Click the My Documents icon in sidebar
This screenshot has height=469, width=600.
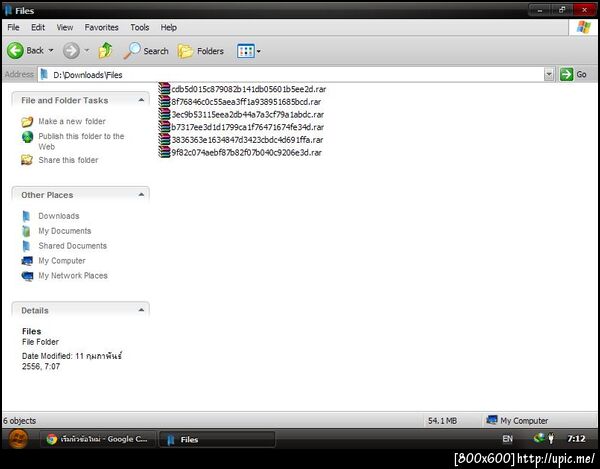click(26, 231)
